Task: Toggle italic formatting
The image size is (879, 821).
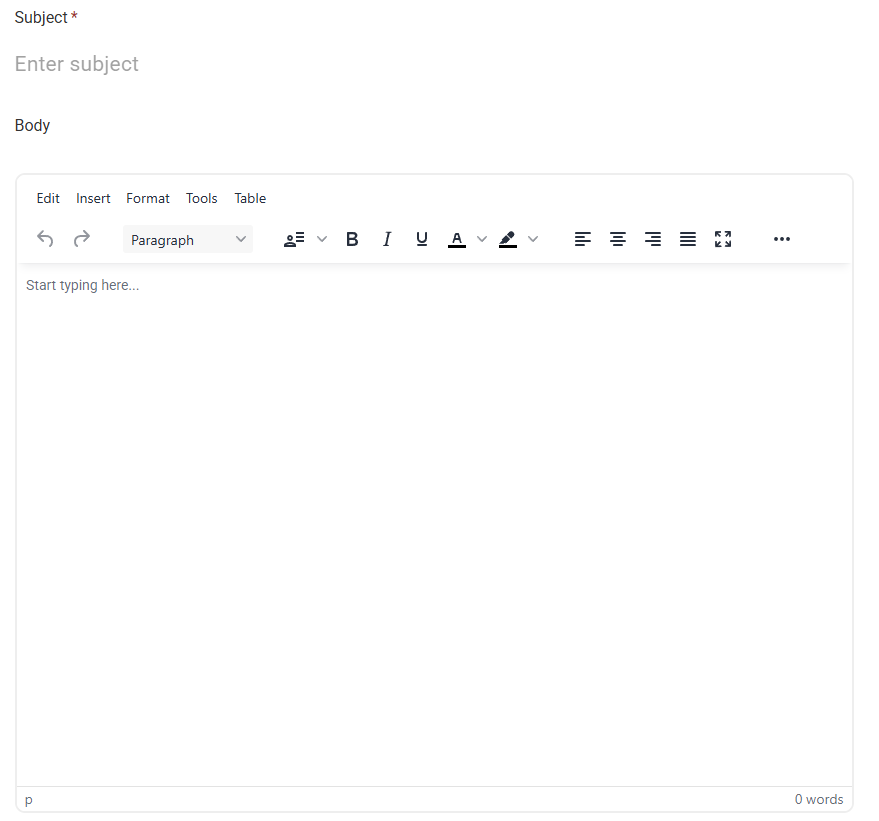Action: pyautogui.click(x=387, y=239)
